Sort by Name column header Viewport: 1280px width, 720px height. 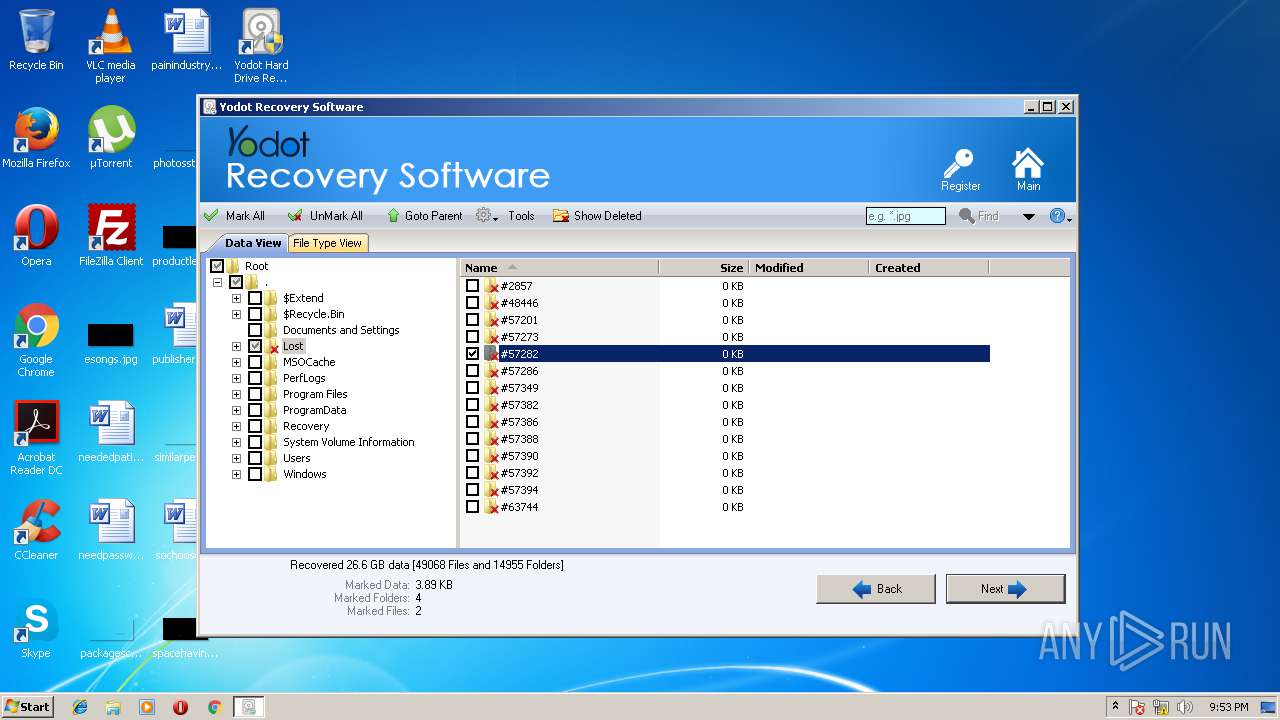(x=559, y=267)
